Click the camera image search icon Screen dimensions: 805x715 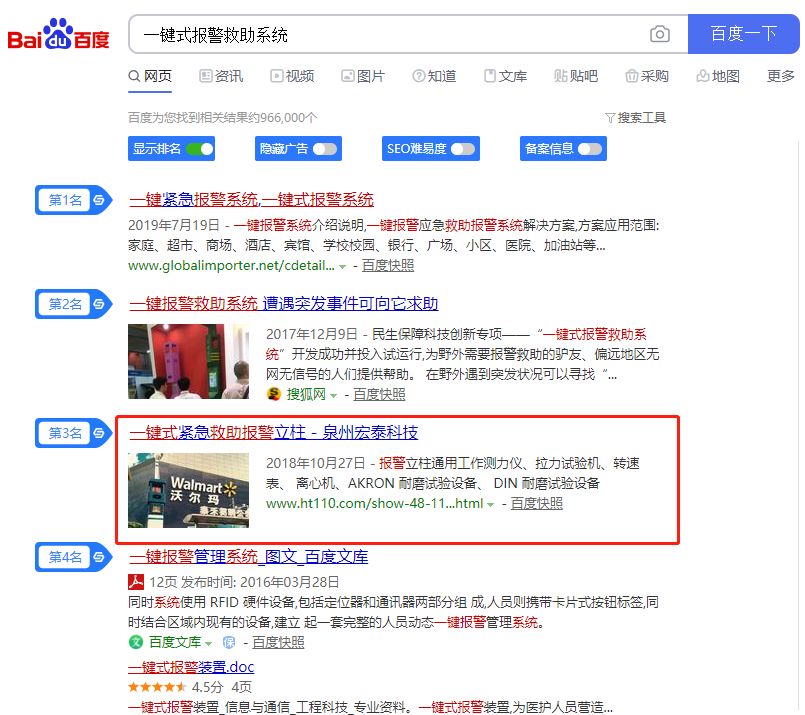pos(660,34)
